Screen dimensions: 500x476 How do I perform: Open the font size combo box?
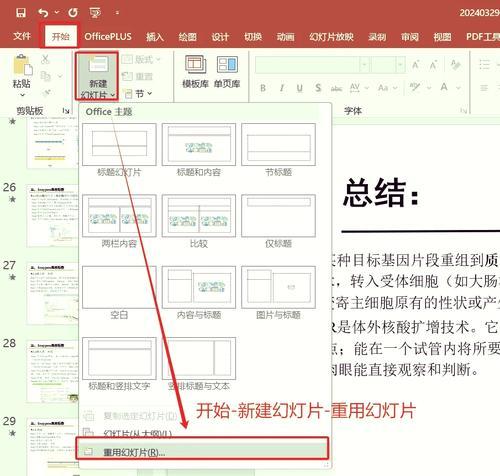(x=388, y=65)
